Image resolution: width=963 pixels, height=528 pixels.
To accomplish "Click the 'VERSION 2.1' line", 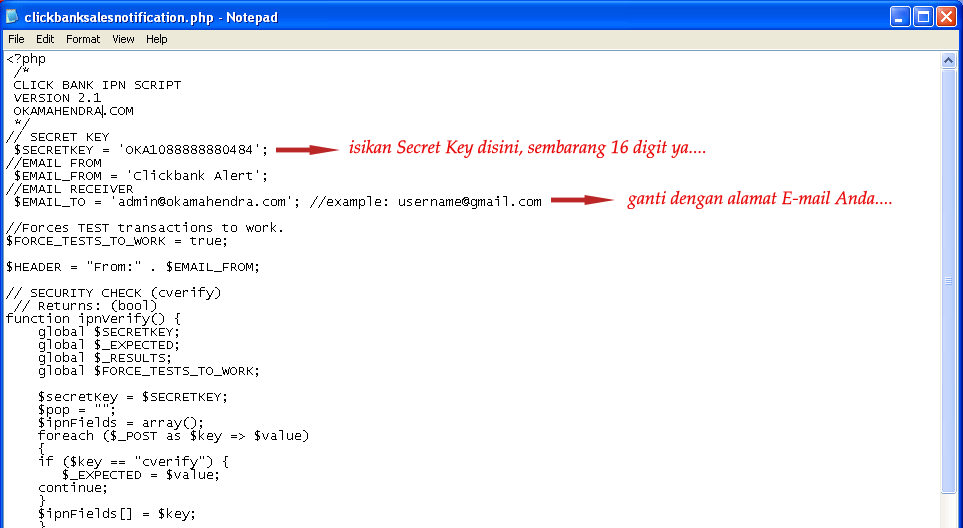I will pyautogui.click(x=57, y=98).
